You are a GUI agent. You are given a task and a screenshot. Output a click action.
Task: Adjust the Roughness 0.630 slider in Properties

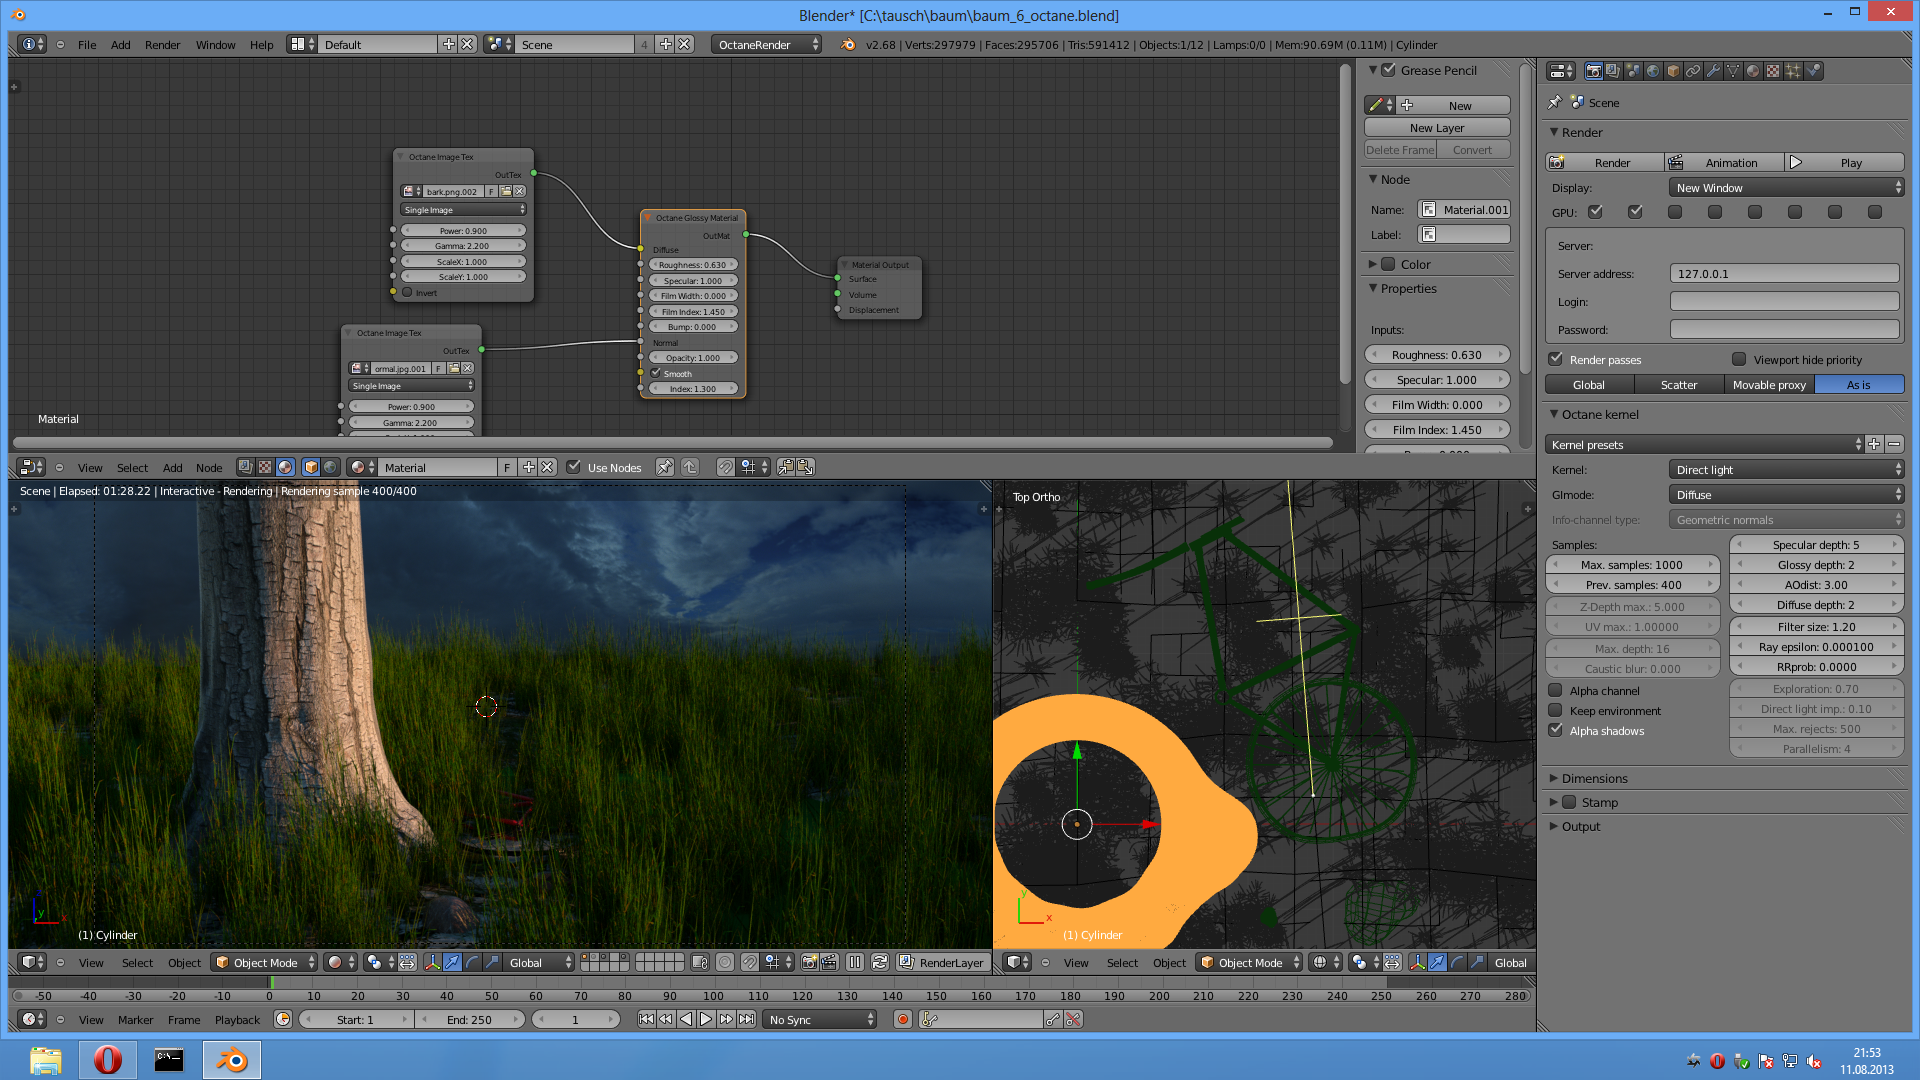[1436, 355]
